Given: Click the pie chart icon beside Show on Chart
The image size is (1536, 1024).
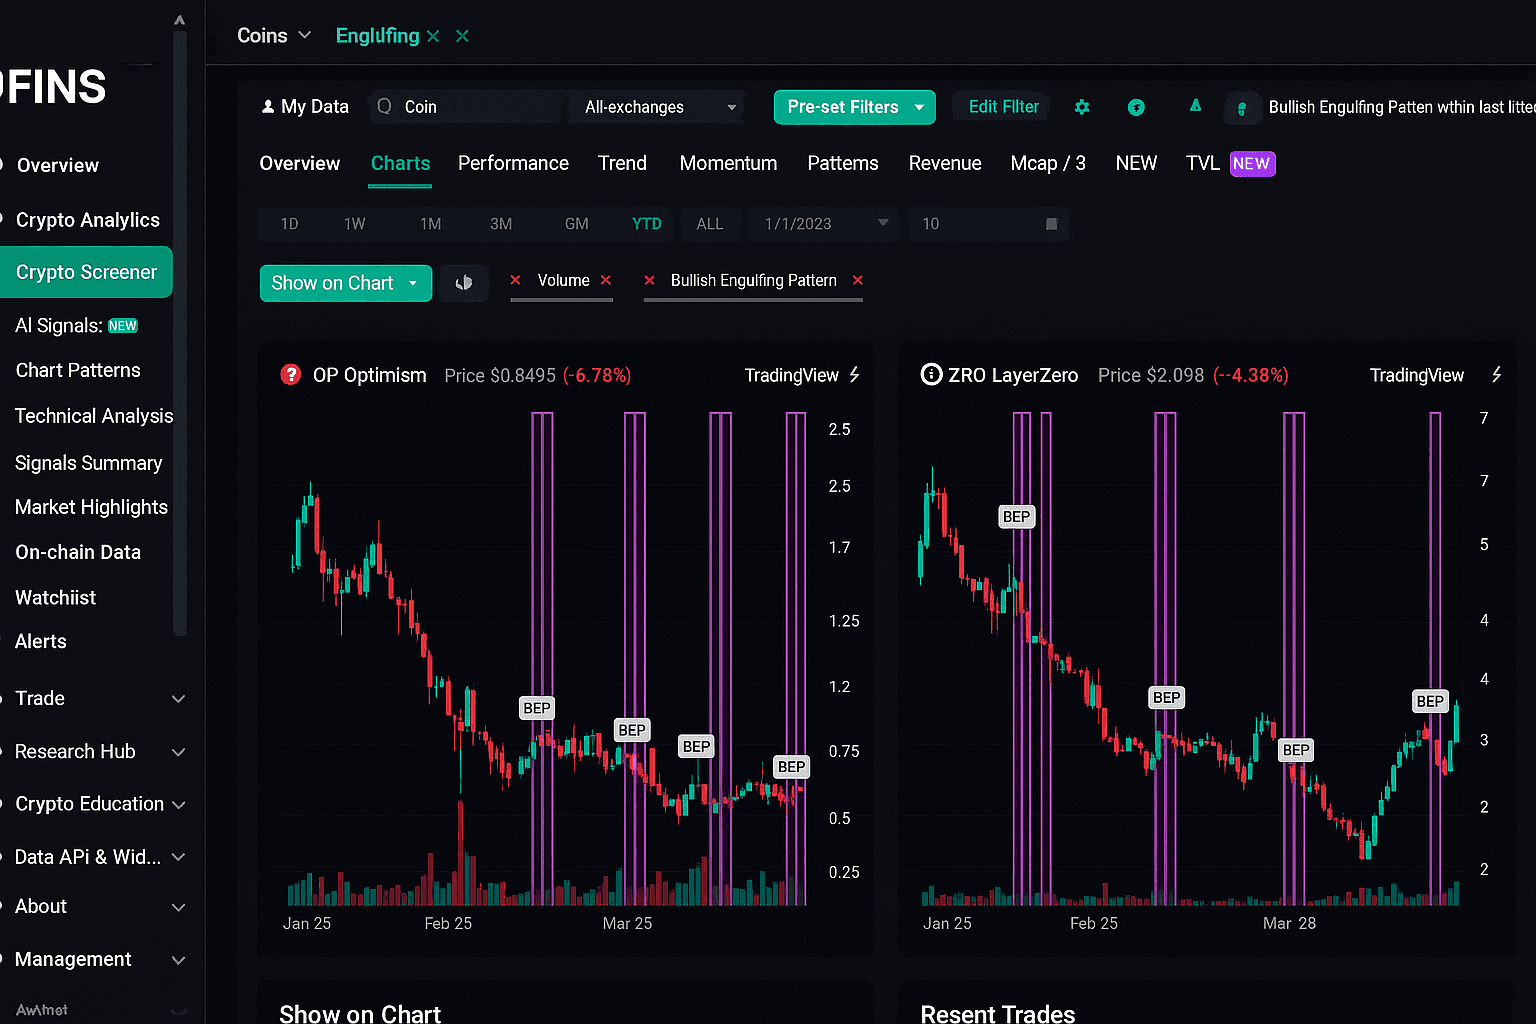Looking at the screenshot, I should pyautogui.click(x=464, y=283).
